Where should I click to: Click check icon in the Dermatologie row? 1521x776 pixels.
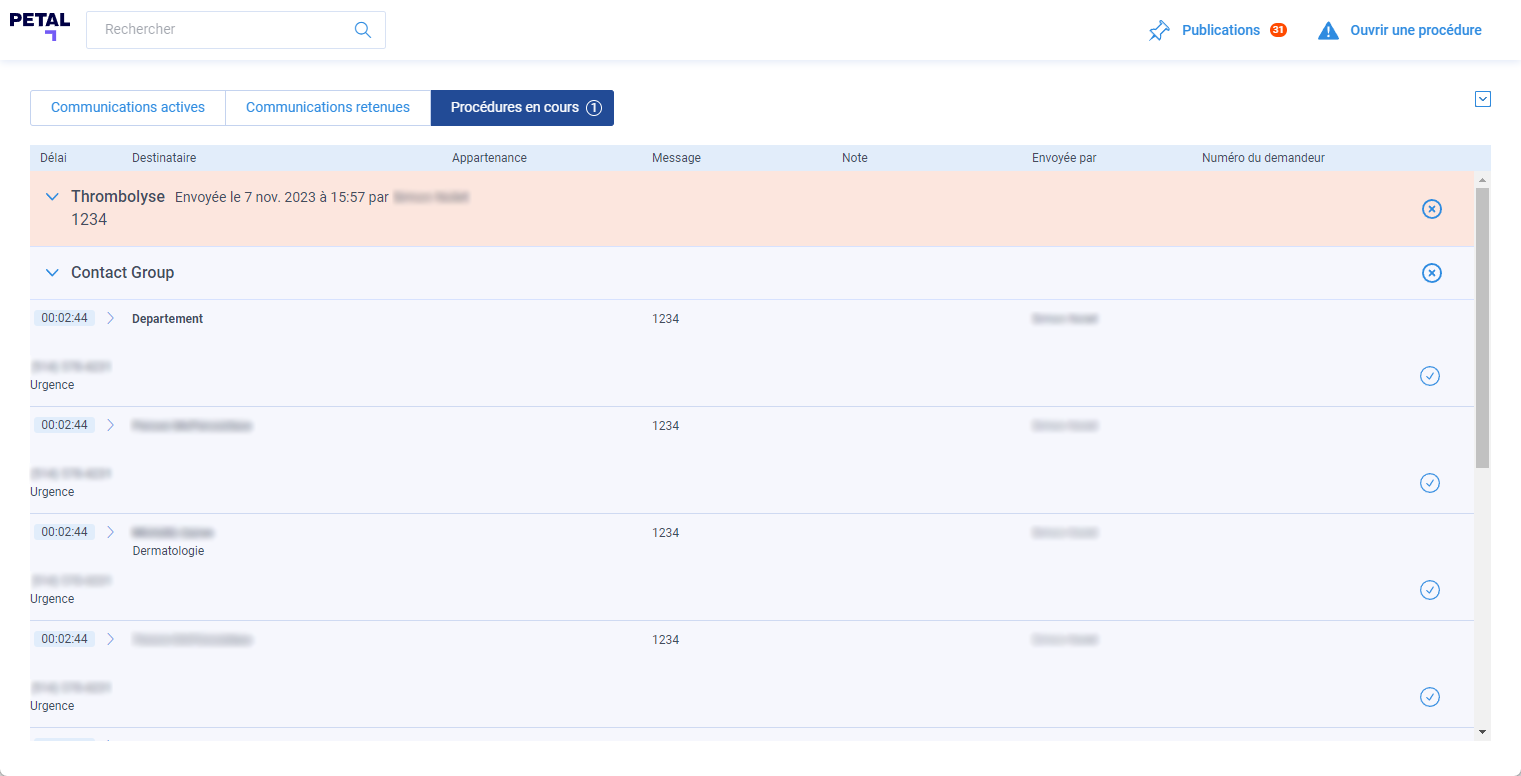pos(1430,590)
